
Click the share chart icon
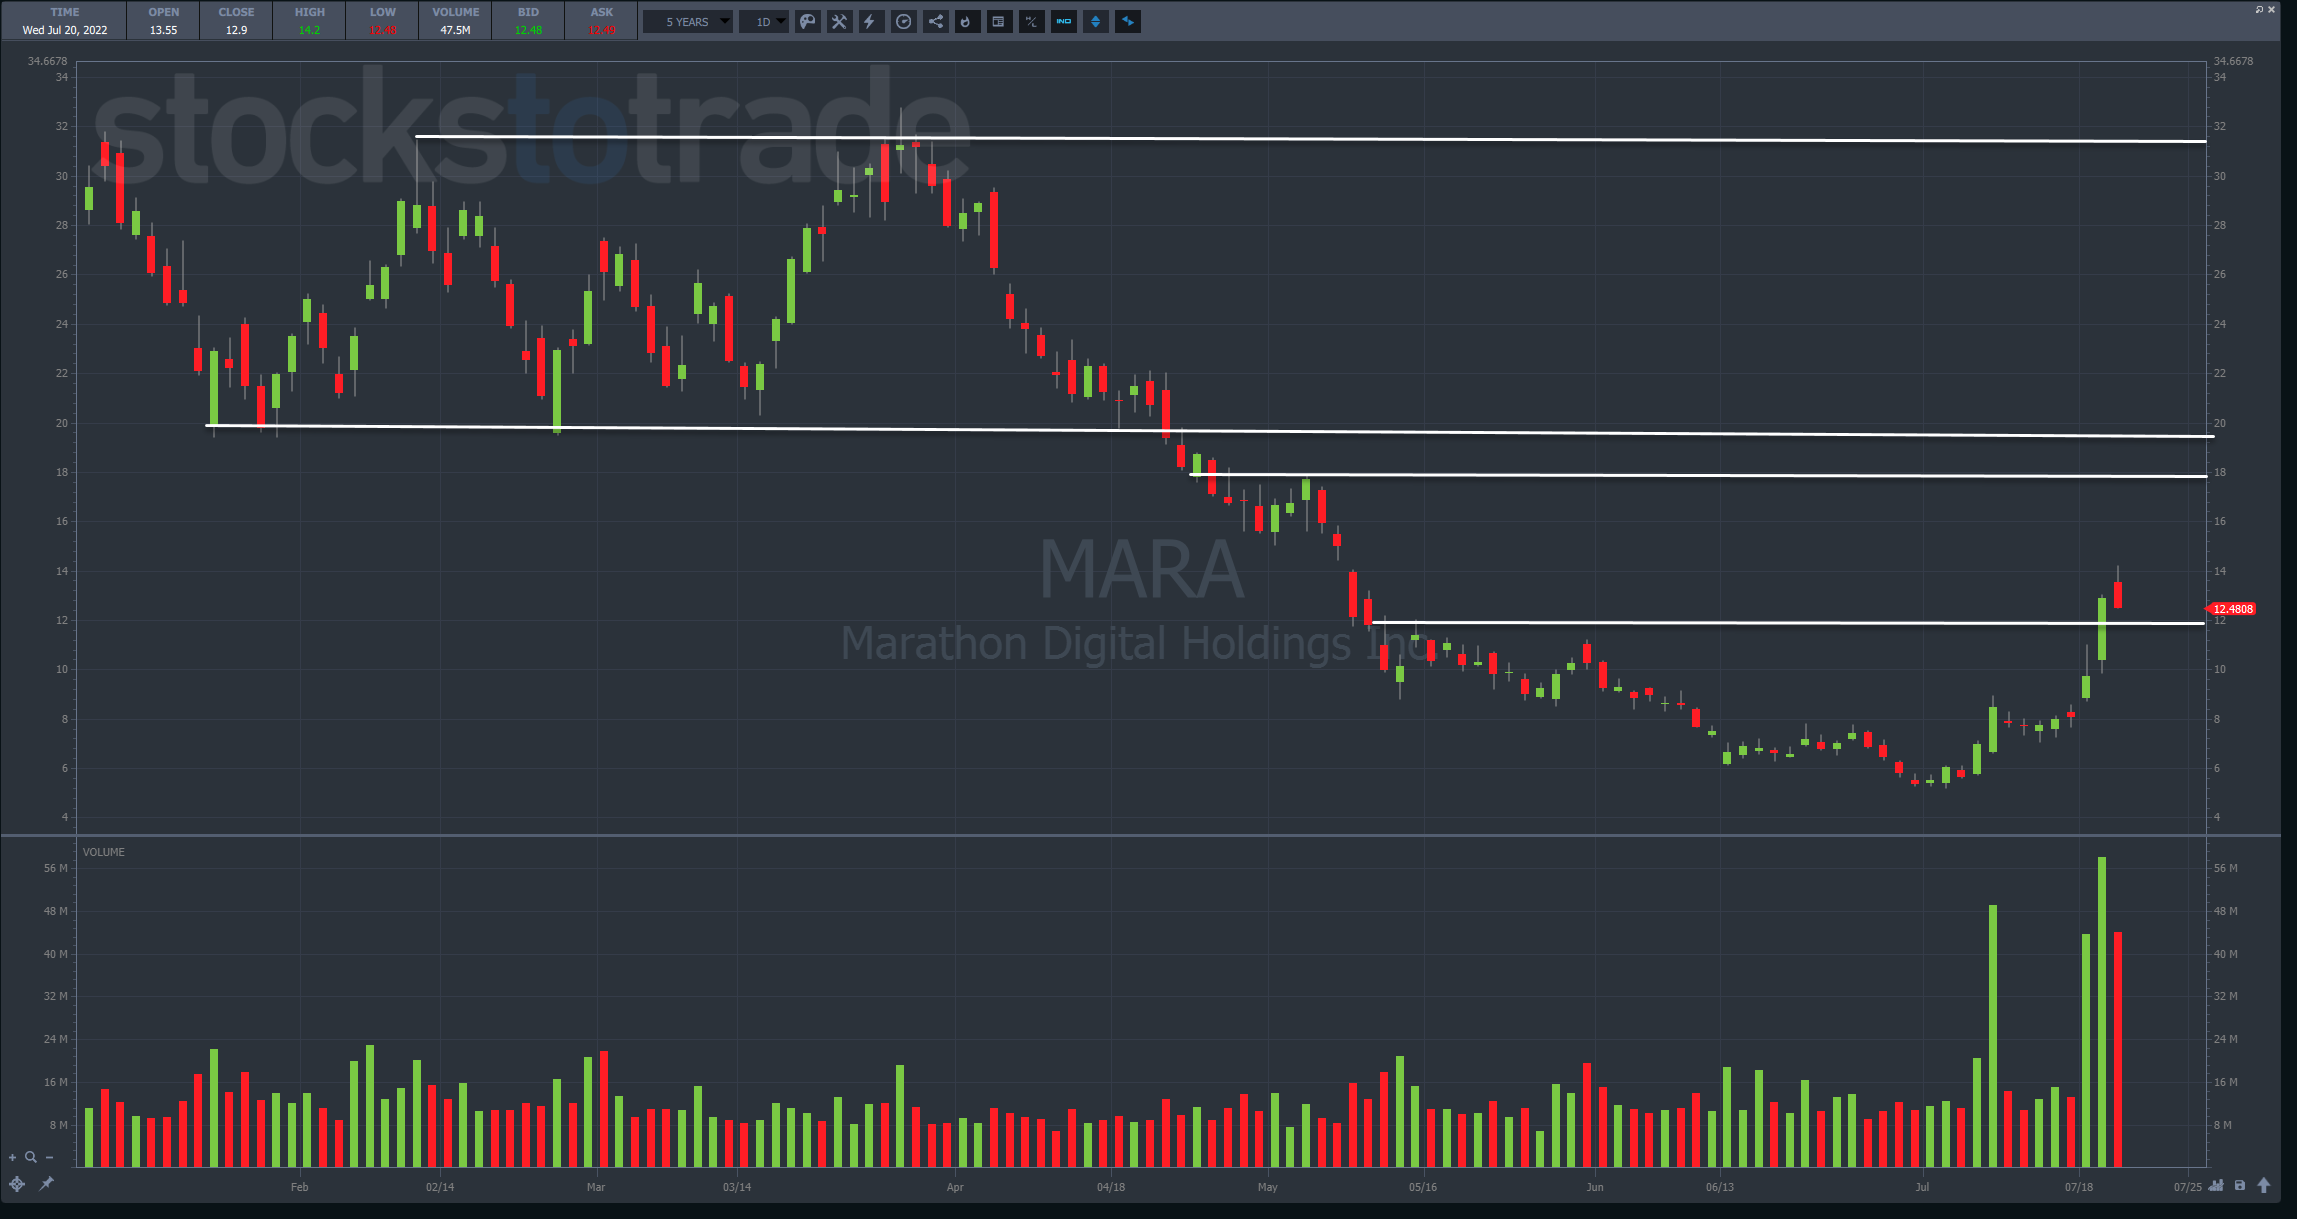[935, 22]
